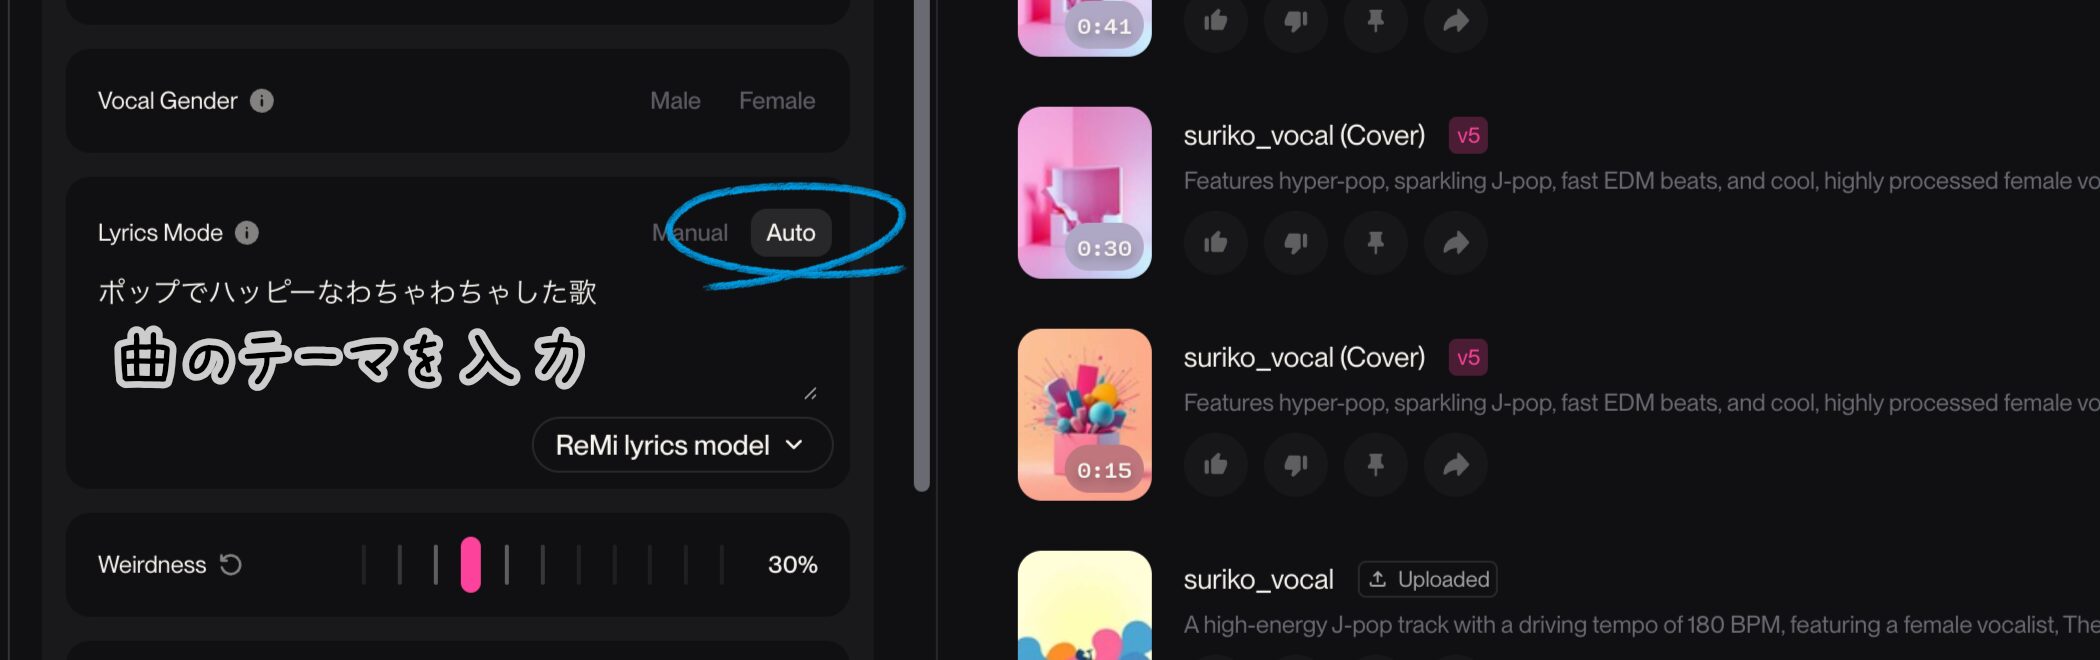The width and height of the screenshot is (2100, 660).
Task: Dislike the 0:30 suriko_vocal cover song
Action: 1296,243
